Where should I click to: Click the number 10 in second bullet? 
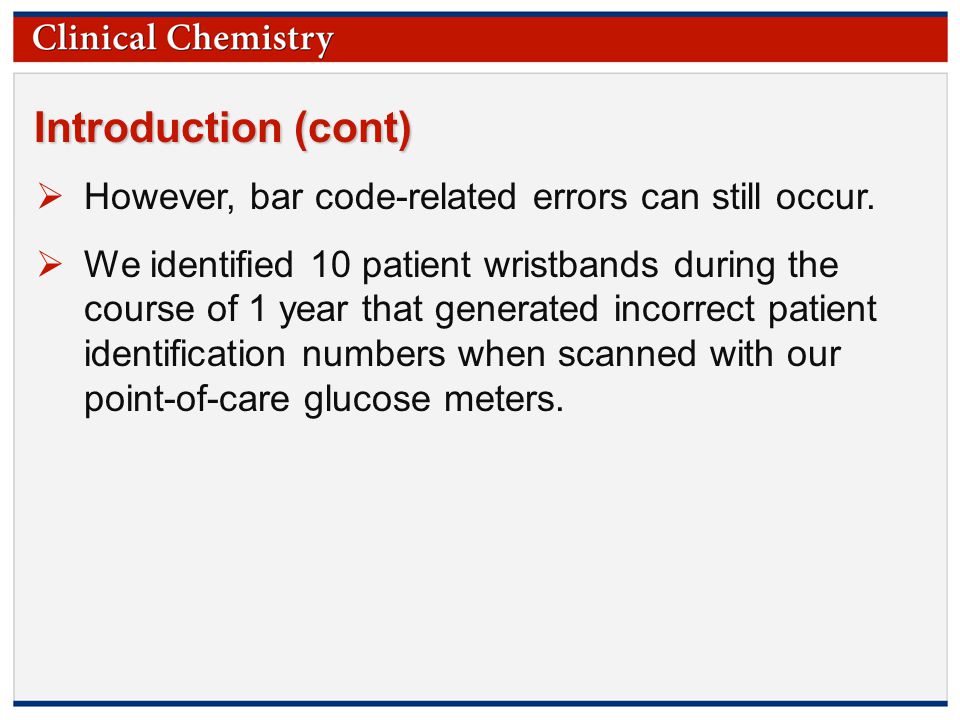point(331,265)
